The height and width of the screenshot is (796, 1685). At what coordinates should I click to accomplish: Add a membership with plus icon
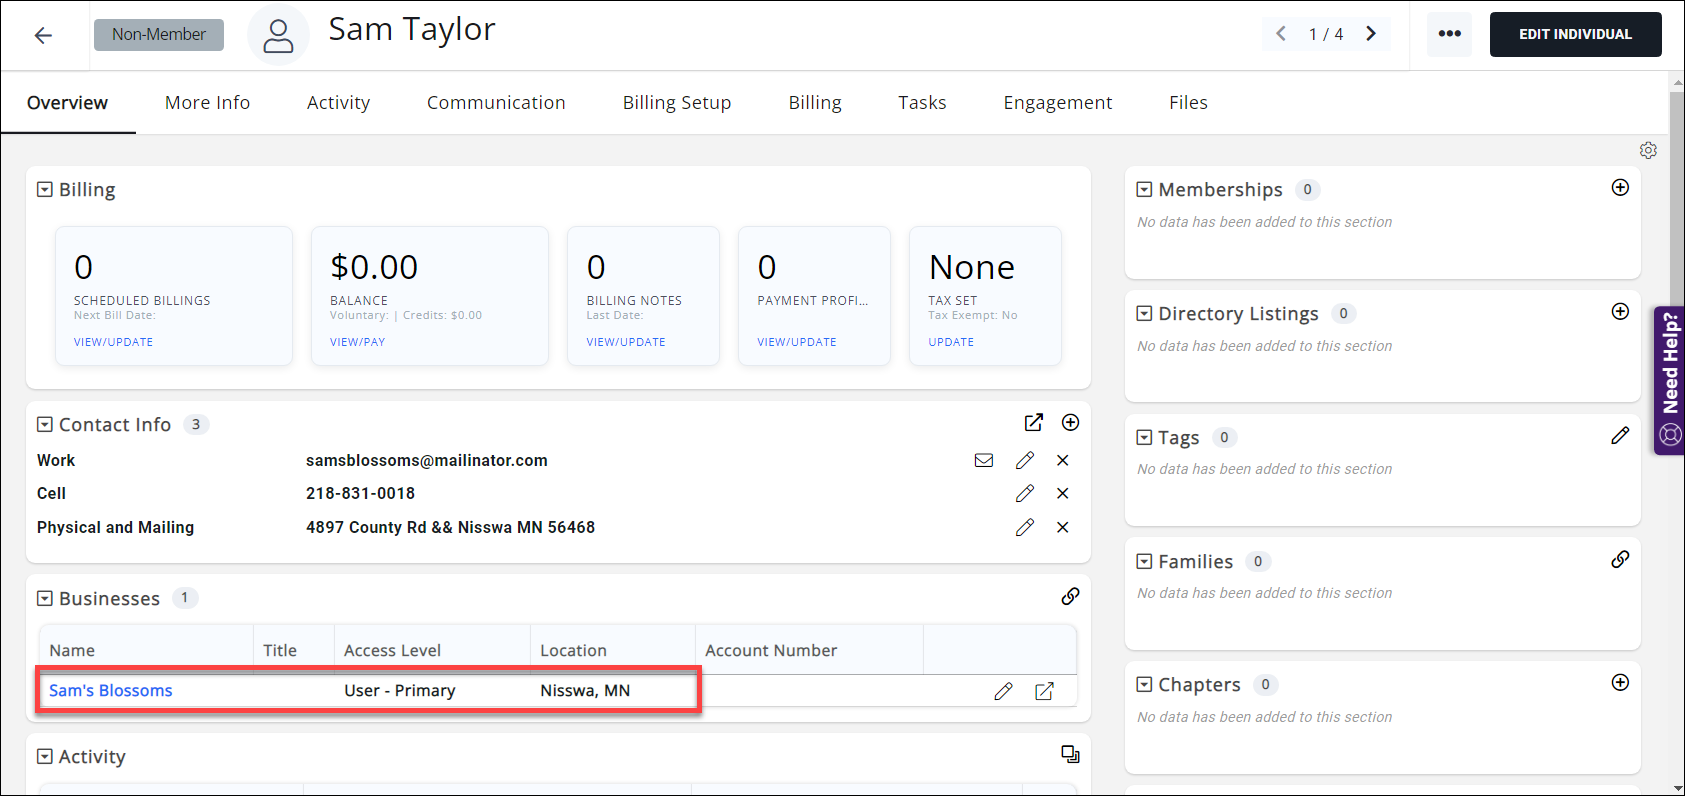click(x=1620, y=188)
